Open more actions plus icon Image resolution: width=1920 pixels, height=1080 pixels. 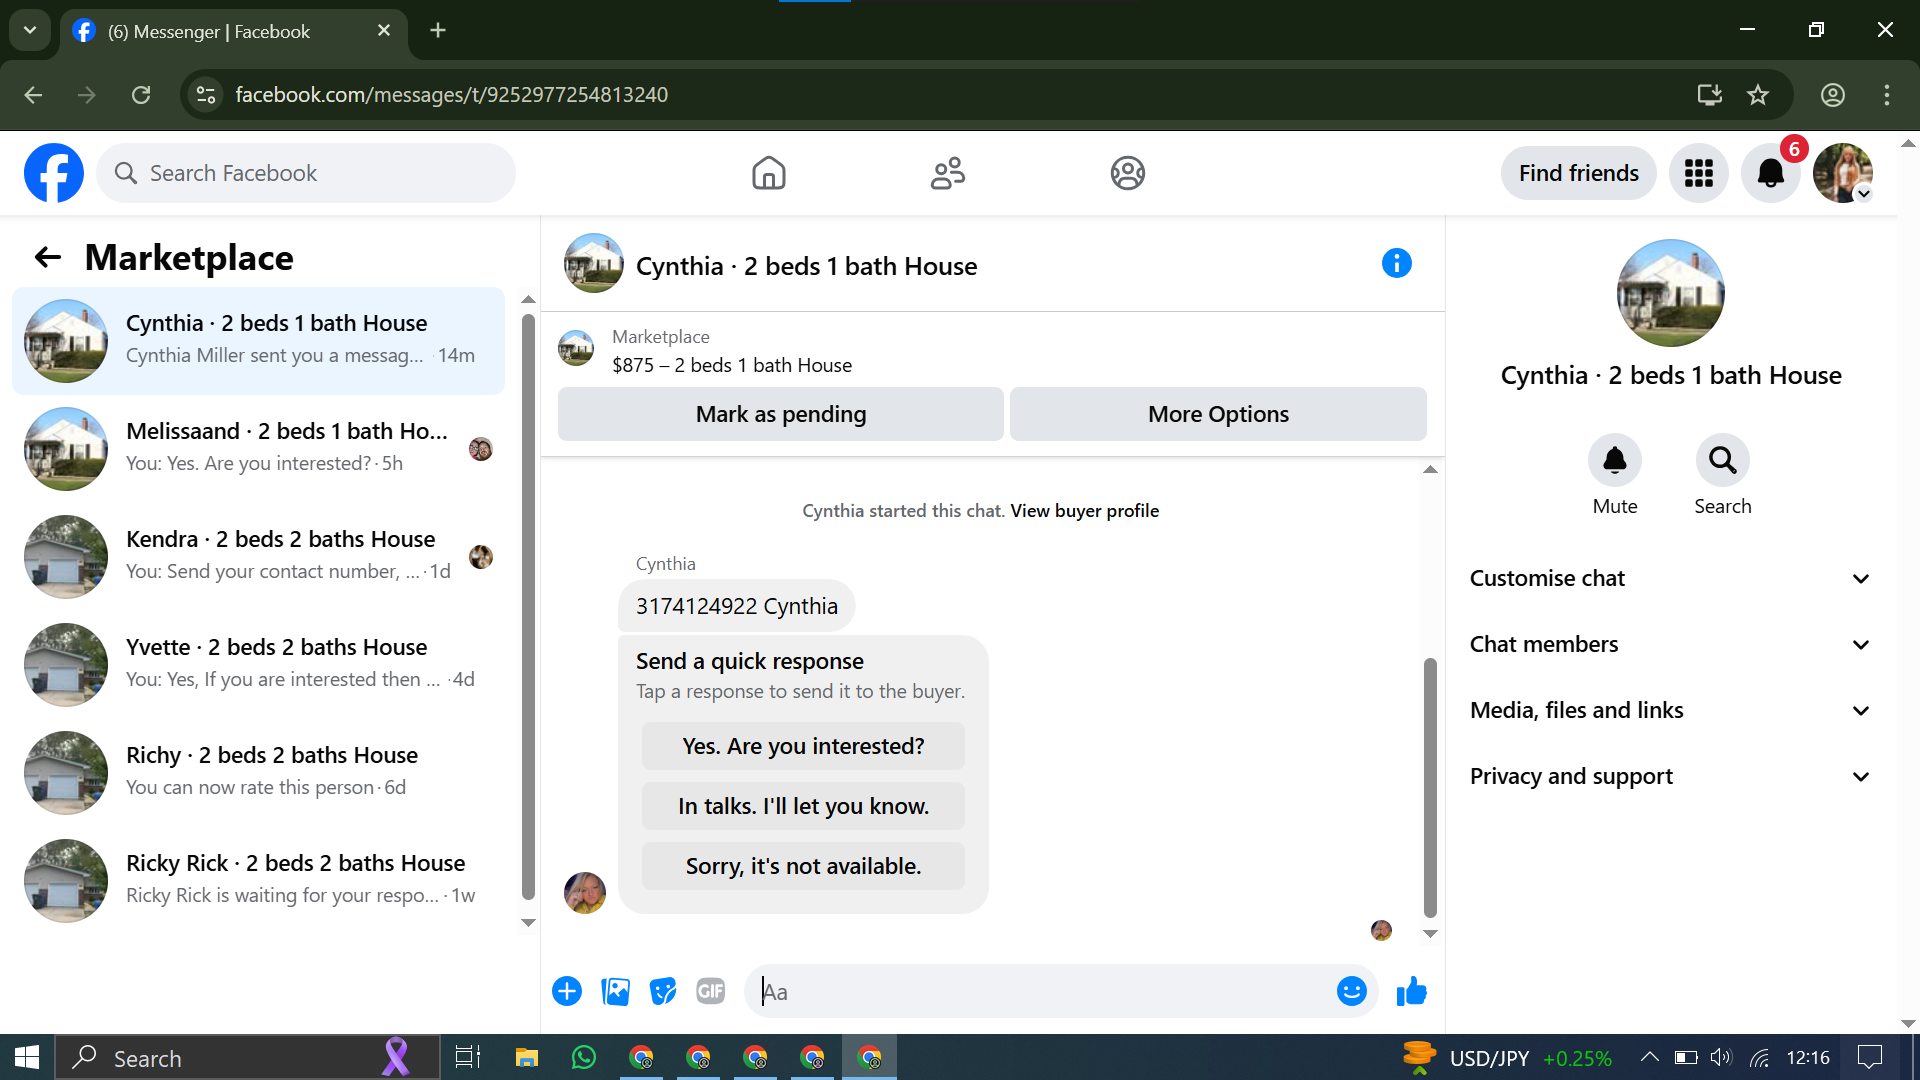[567, 991]
